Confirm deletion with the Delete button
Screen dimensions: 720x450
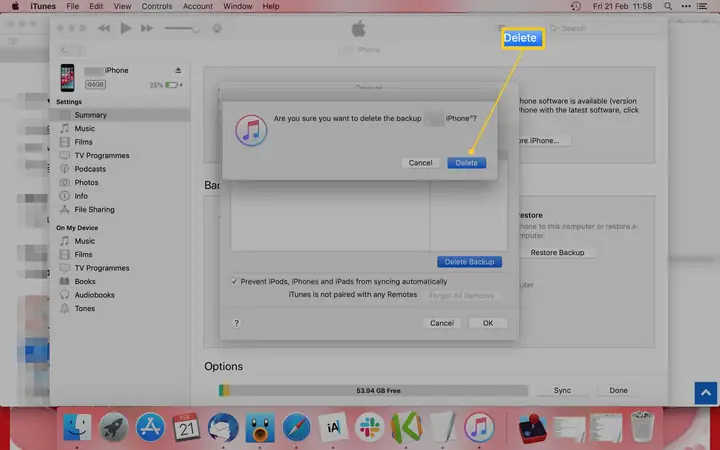[467, 163]
